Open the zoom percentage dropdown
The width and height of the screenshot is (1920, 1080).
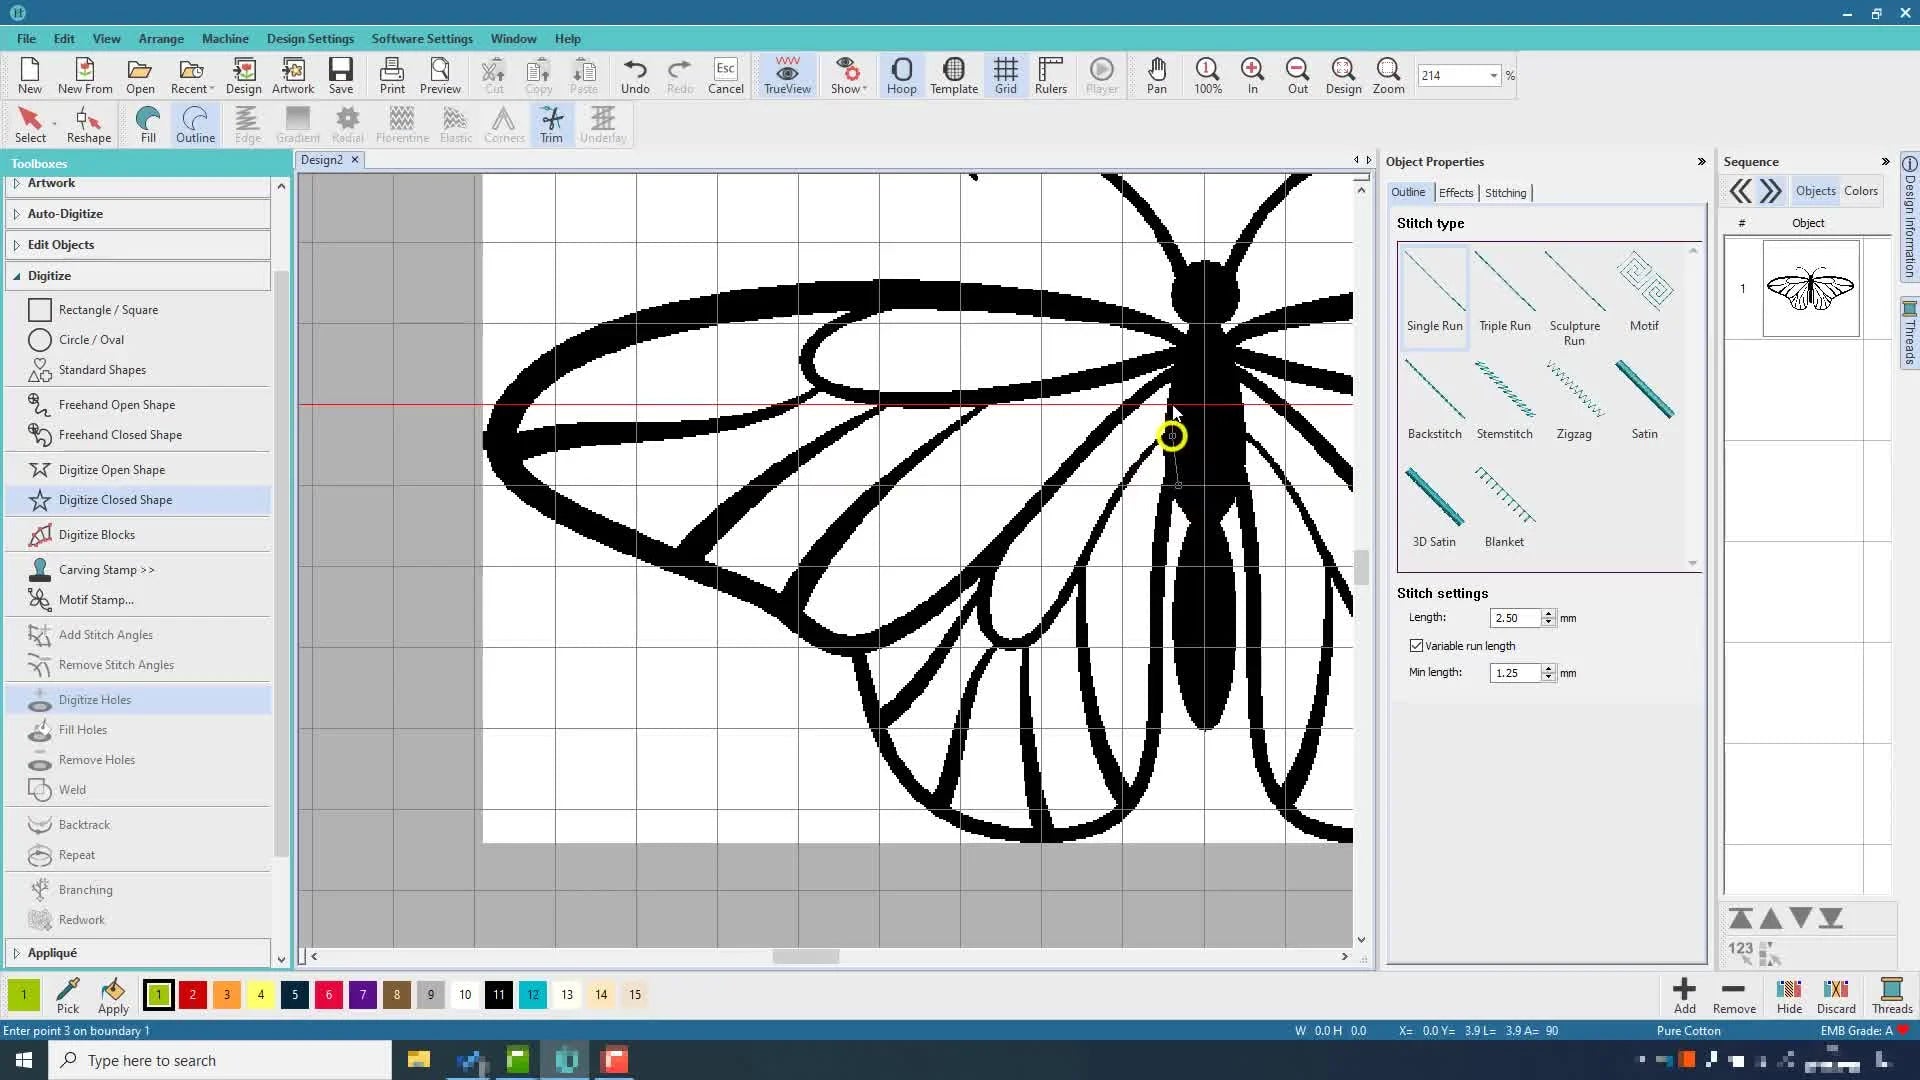click(1494, 75)
